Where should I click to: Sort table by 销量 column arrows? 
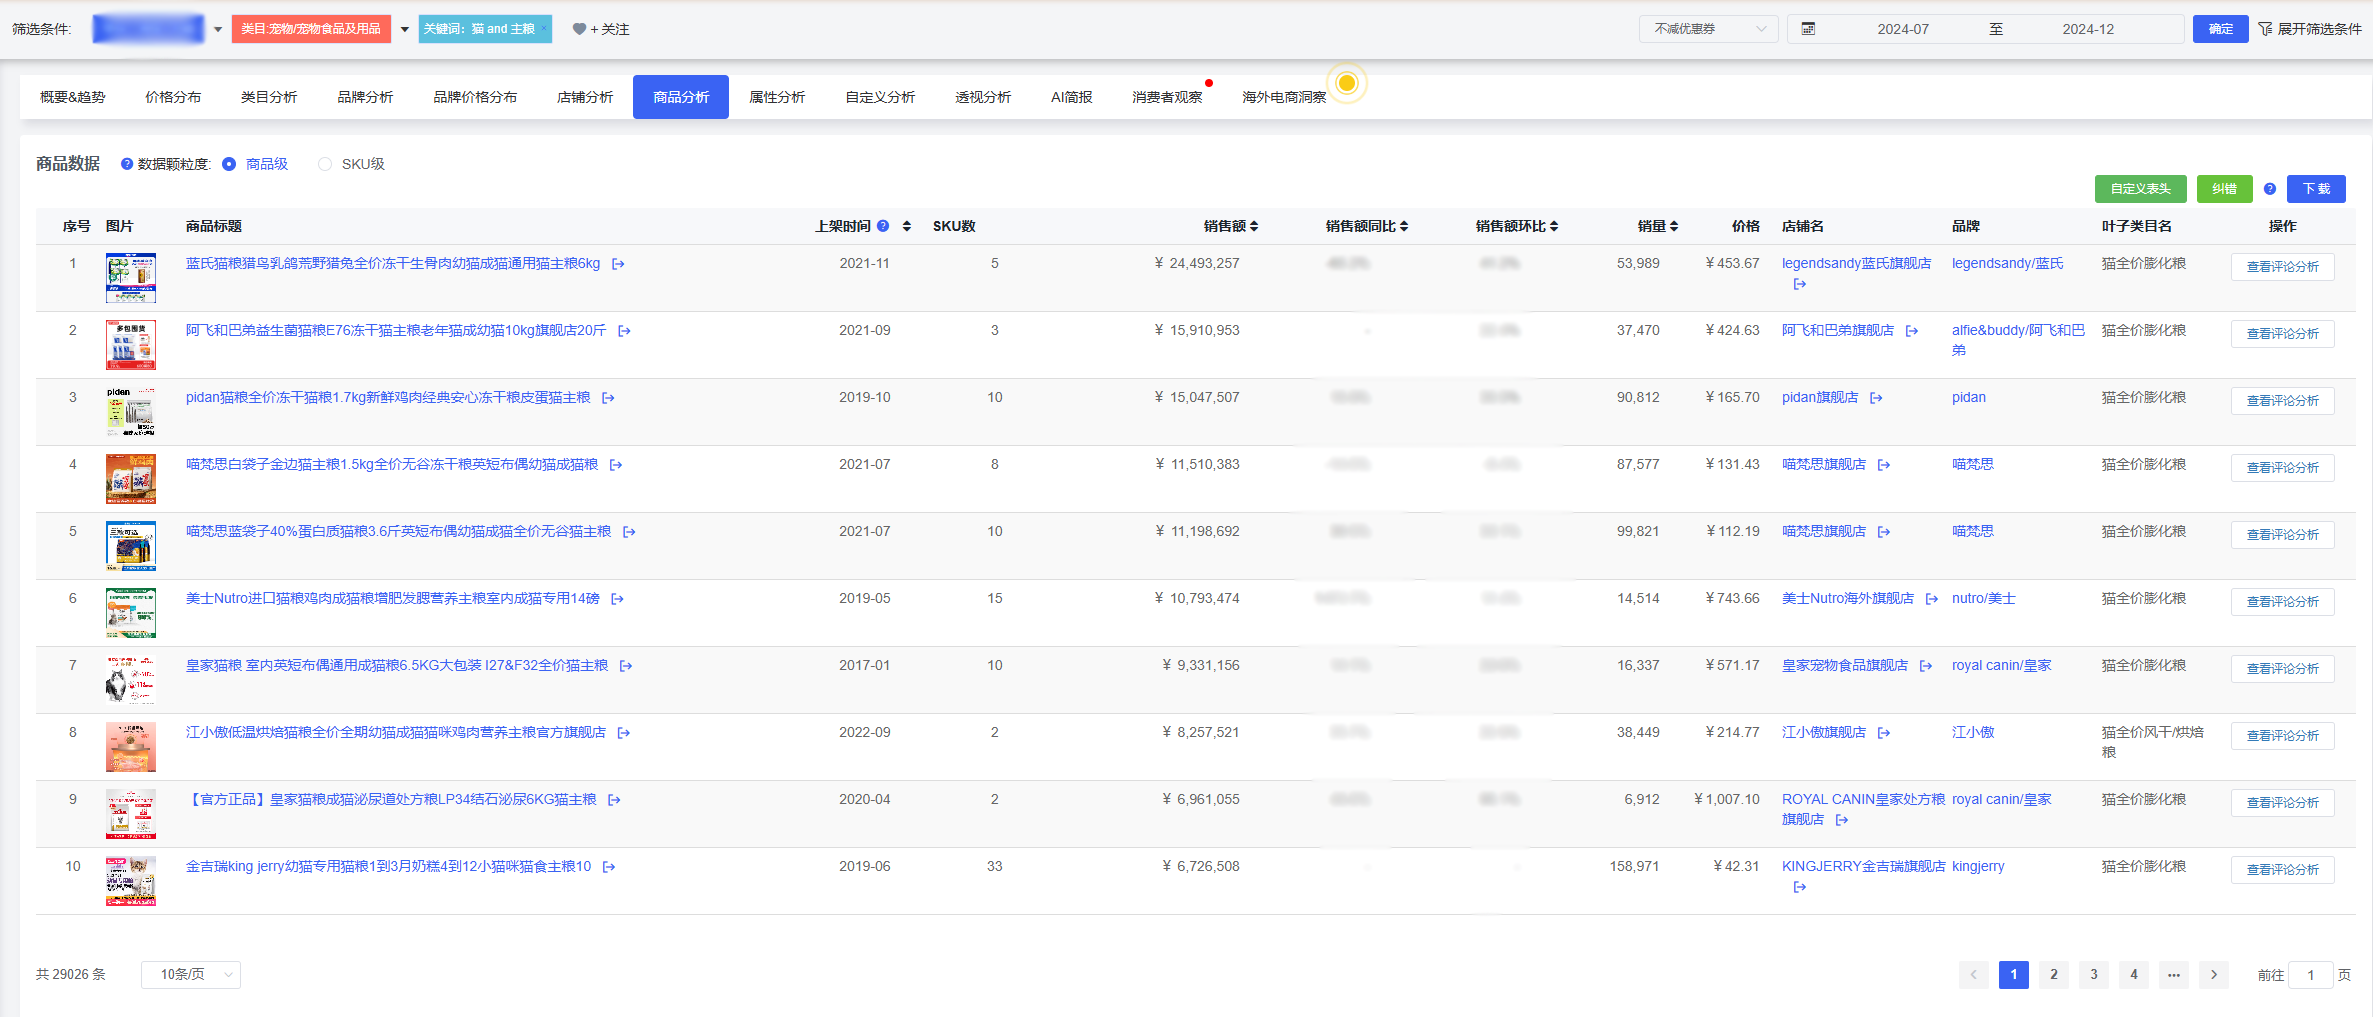click(x=1674, y=226)
